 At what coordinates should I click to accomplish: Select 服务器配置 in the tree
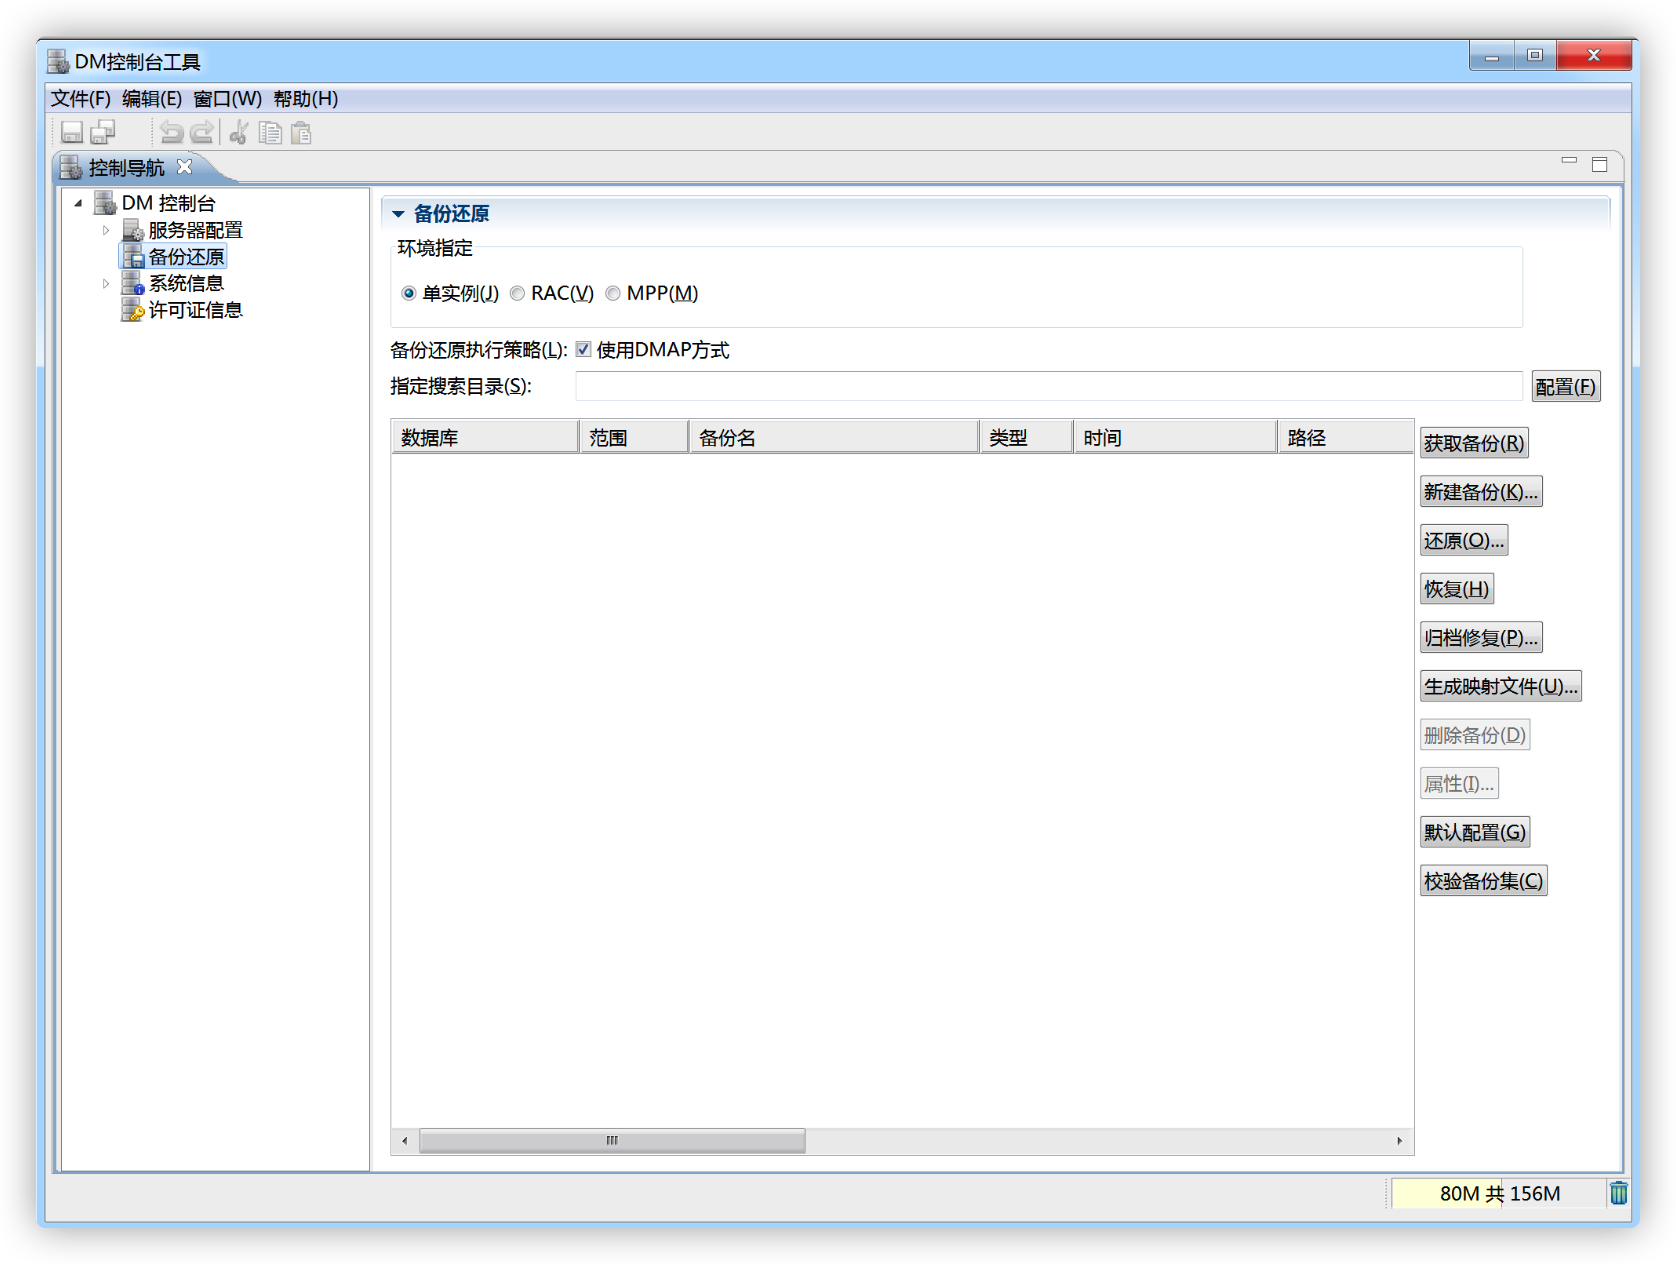tap(195, 230)
